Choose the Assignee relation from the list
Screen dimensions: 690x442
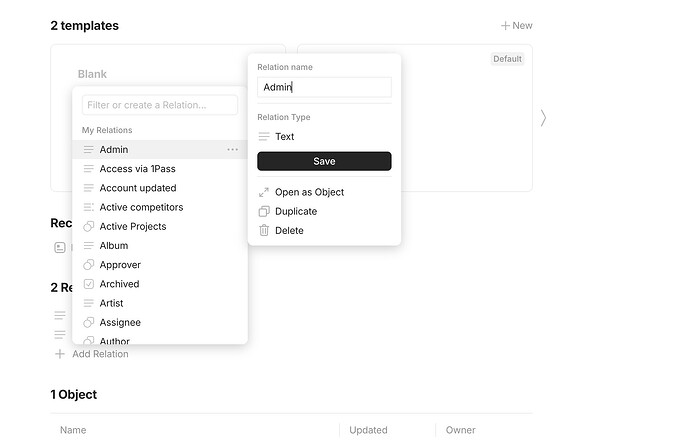tap(160, 323)
